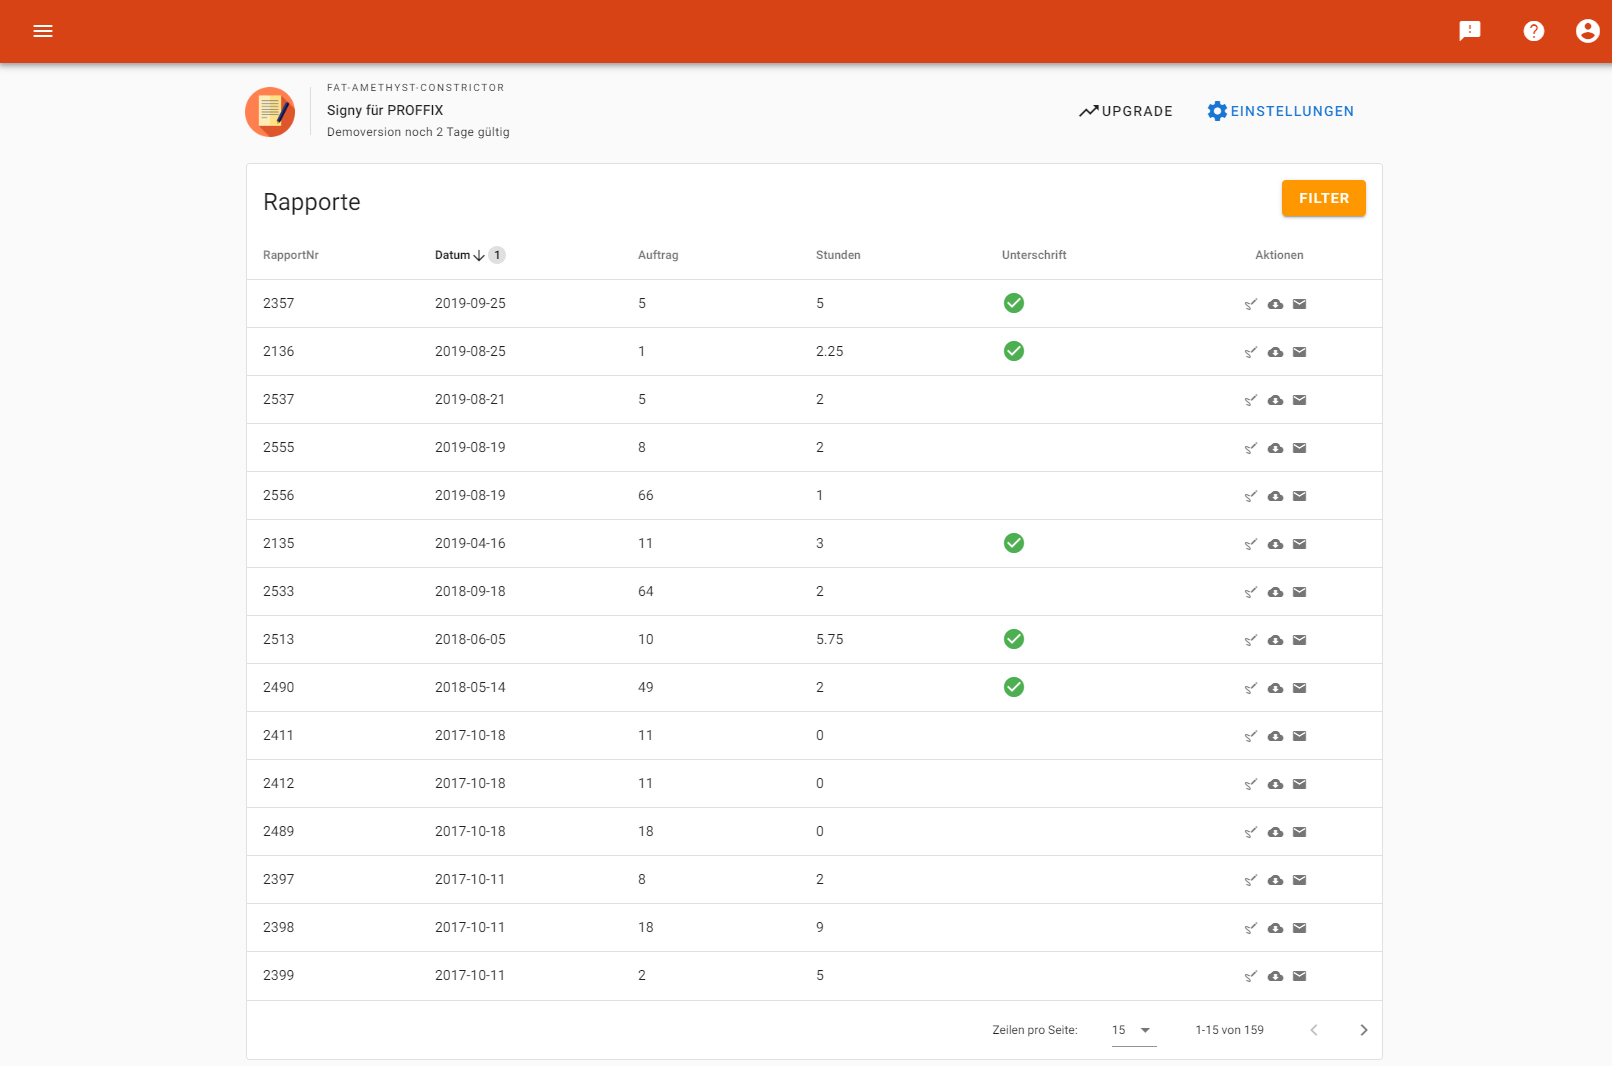
Task: Open the help question mark icon
Action: 1533,31
